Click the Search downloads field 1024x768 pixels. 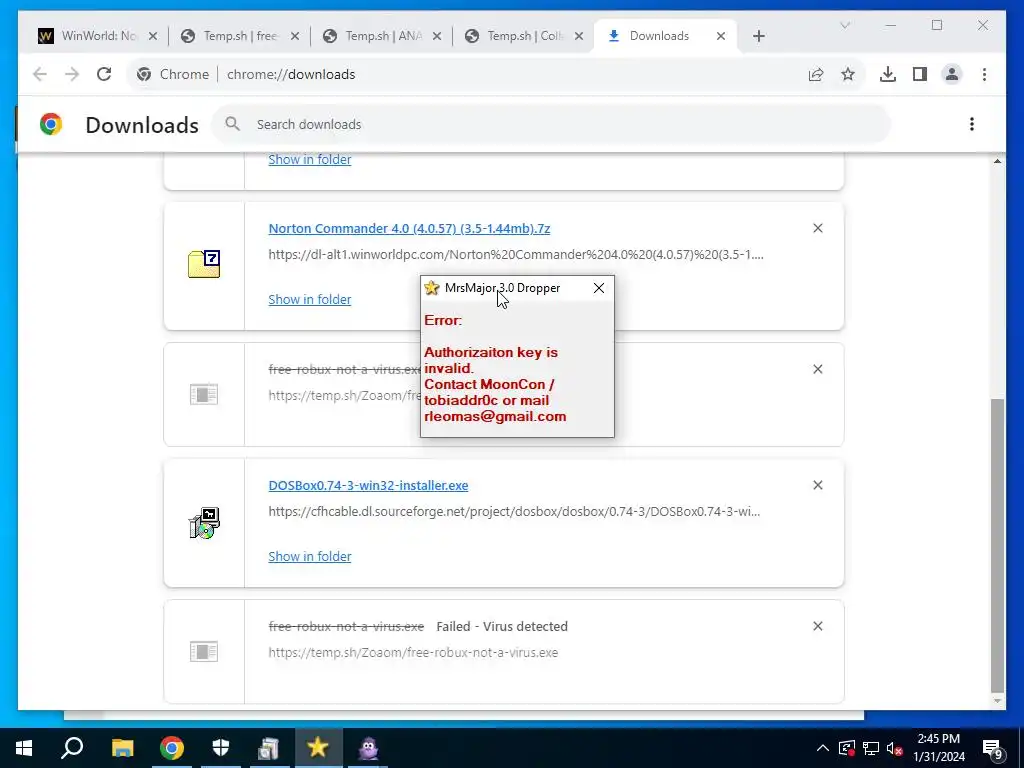(551, 124)
